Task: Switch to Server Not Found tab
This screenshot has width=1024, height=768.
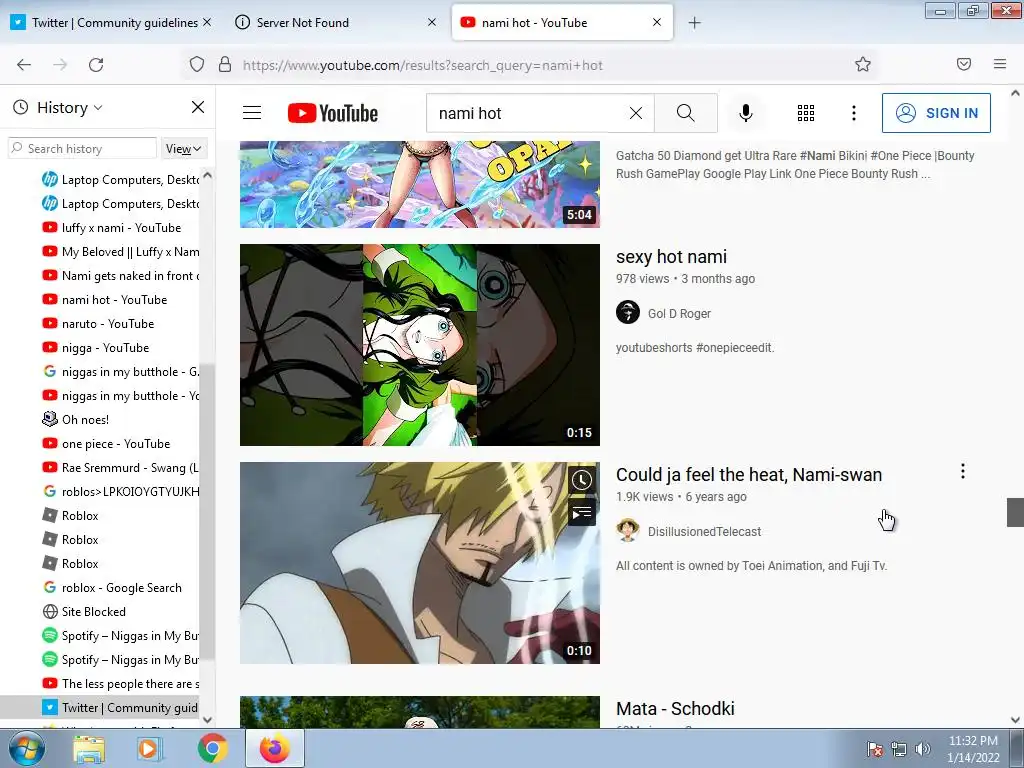Action: click(x=302, y=23)
